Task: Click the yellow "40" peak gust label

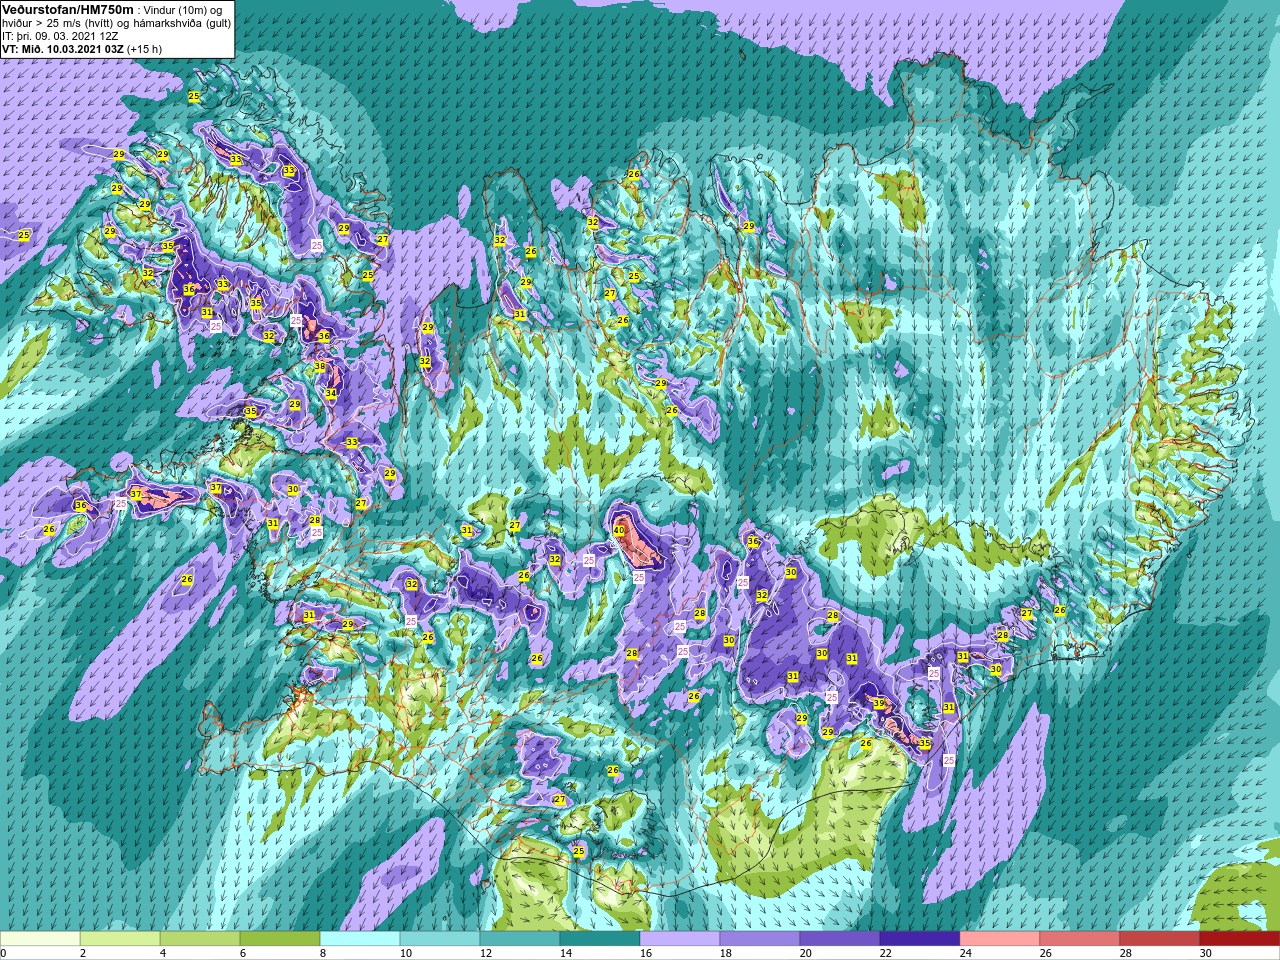Action: click(619, 531)
